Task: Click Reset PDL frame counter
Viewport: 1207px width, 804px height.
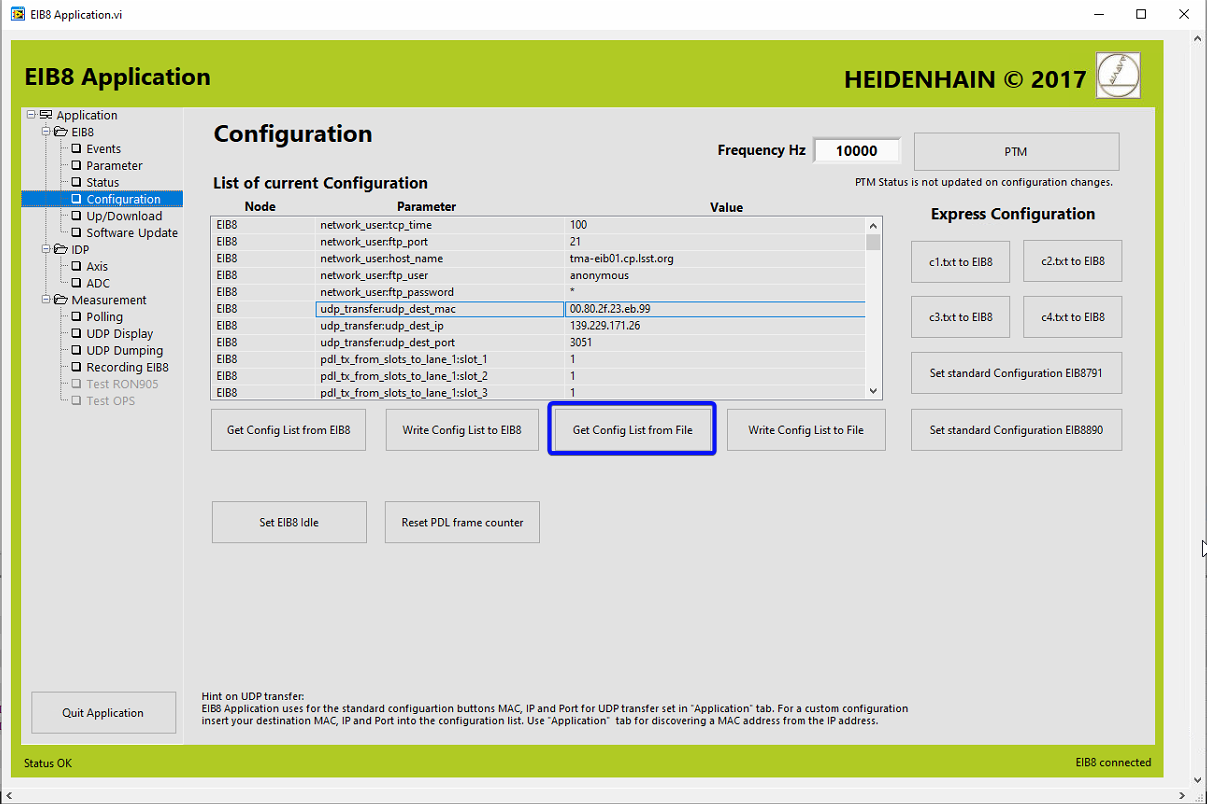Action: click(x=462, y=522)
